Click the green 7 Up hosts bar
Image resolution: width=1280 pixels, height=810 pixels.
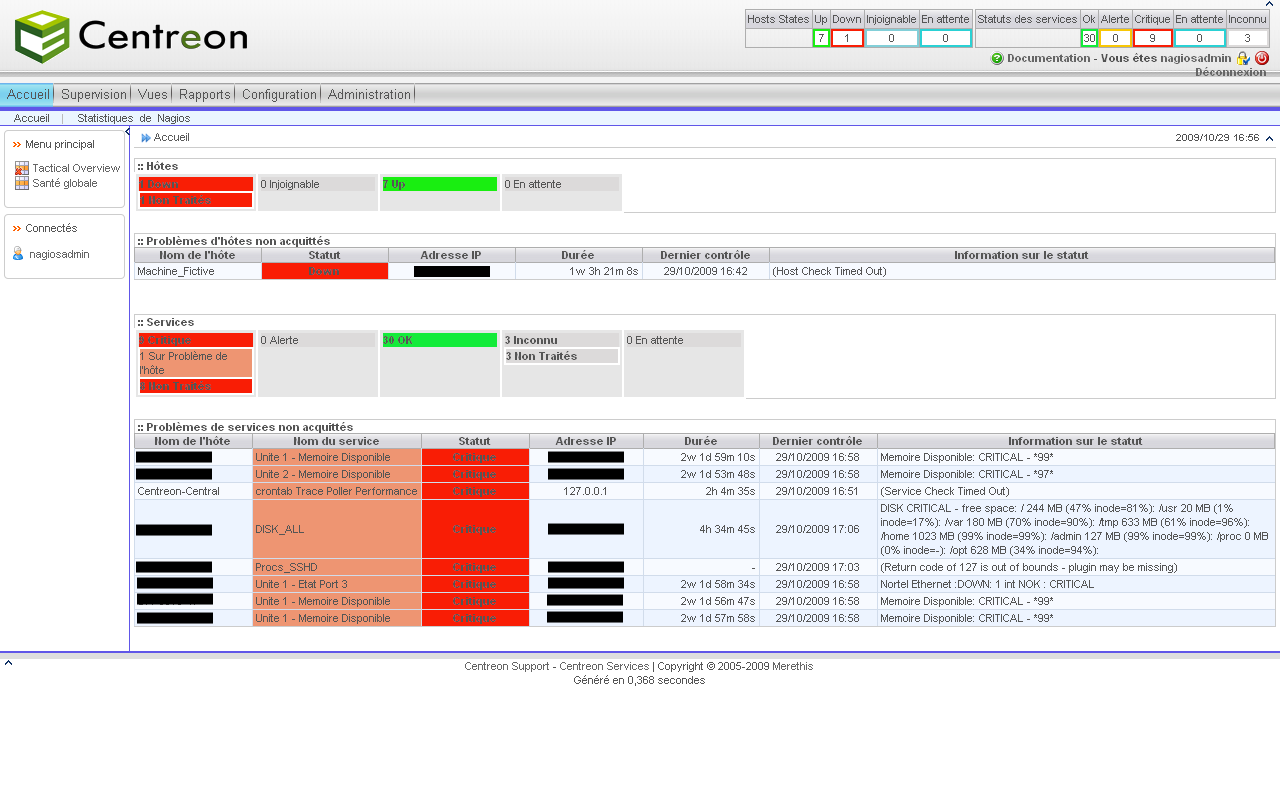[x=439, y=184]
